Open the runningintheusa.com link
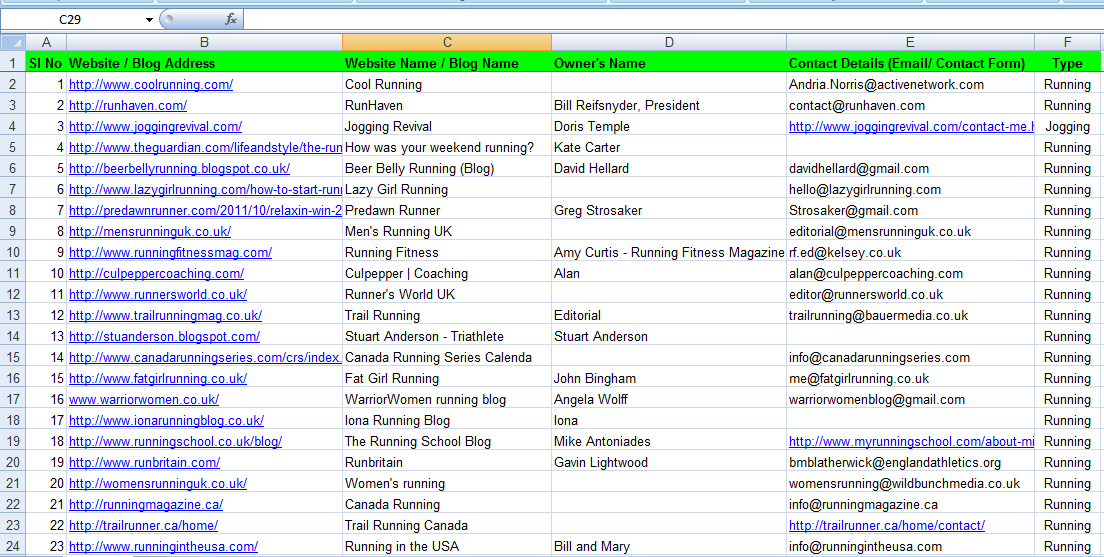 163,546
